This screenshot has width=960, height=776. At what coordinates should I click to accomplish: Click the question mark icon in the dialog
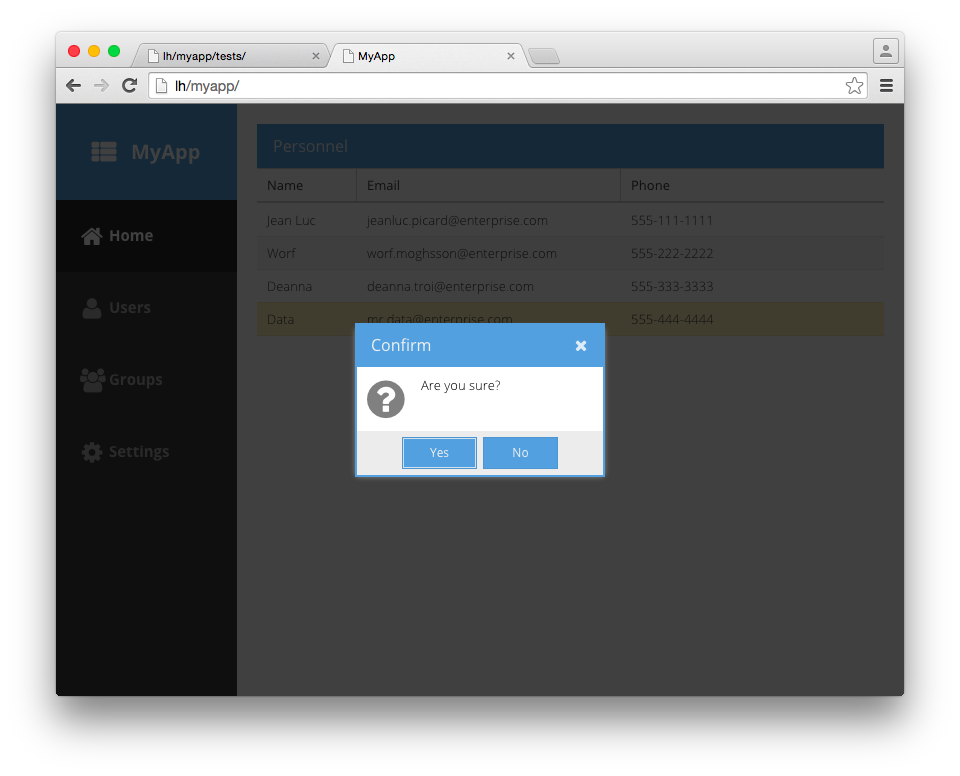click(385, 399)
